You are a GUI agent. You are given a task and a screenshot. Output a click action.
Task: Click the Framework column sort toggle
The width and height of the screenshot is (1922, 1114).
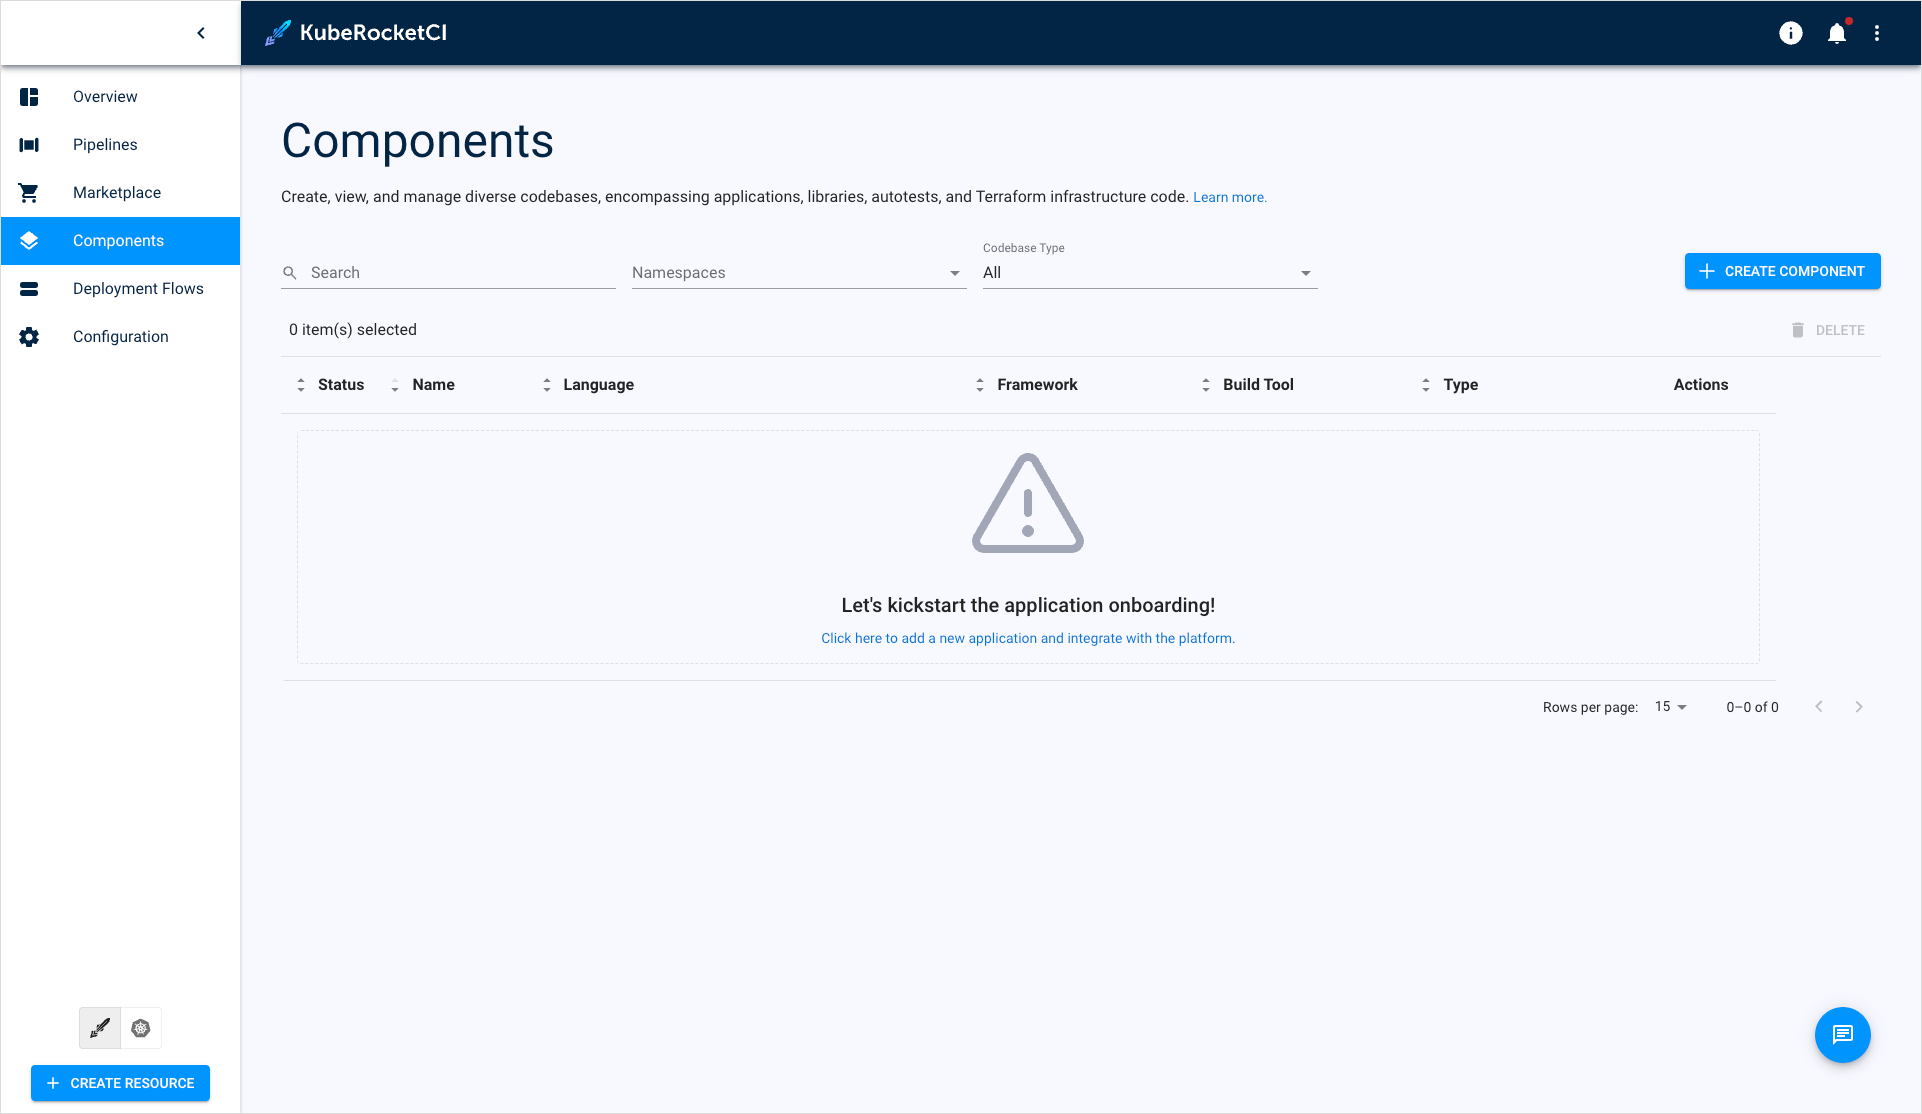point(980,385)
